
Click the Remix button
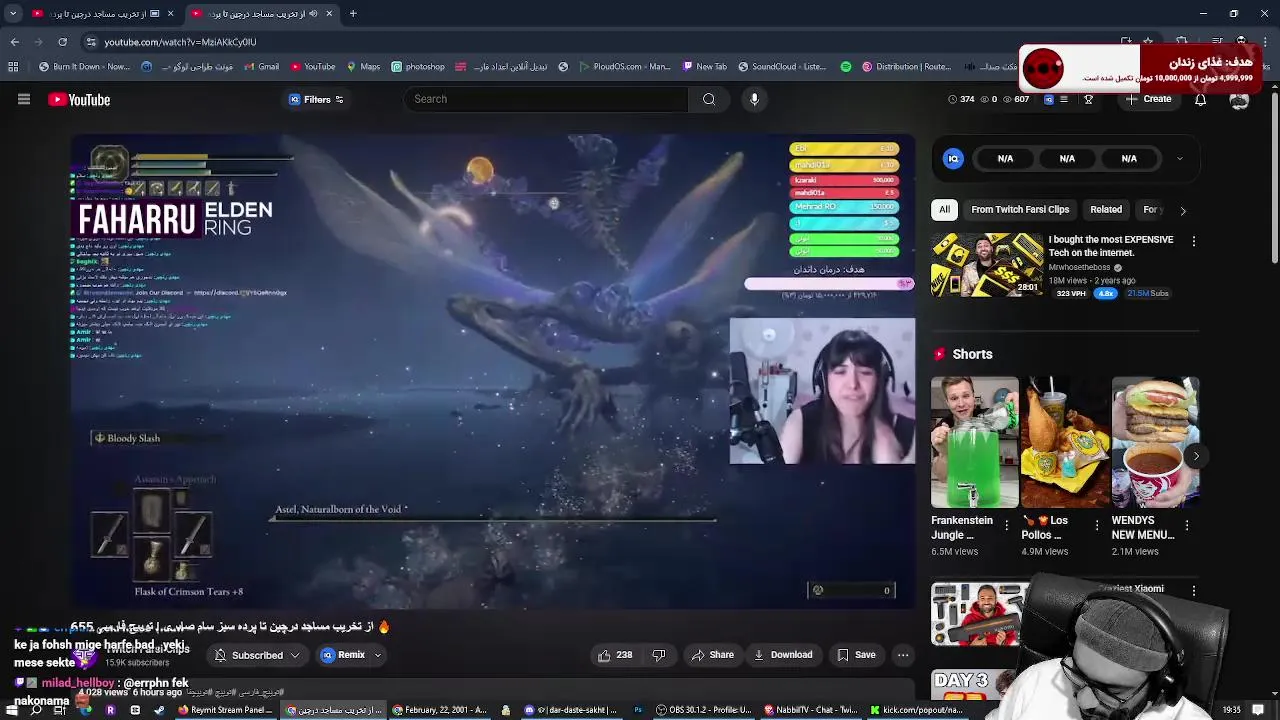(x=343, y=655)
